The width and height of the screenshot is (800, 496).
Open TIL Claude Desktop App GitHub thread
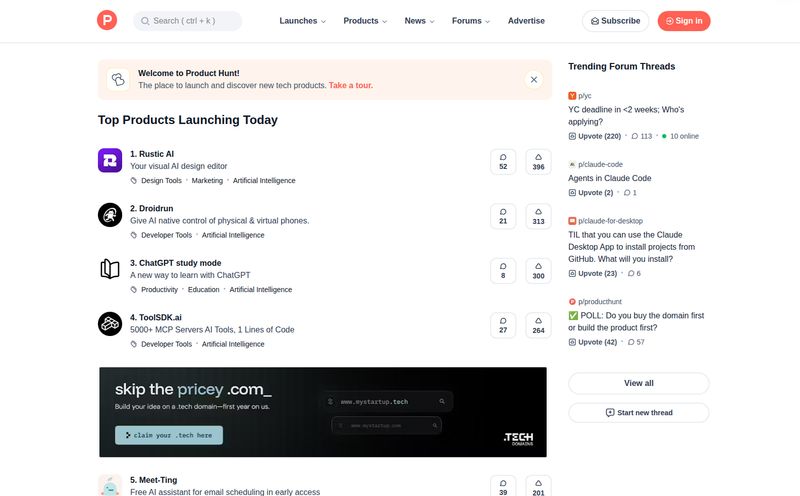coord(632,247)
